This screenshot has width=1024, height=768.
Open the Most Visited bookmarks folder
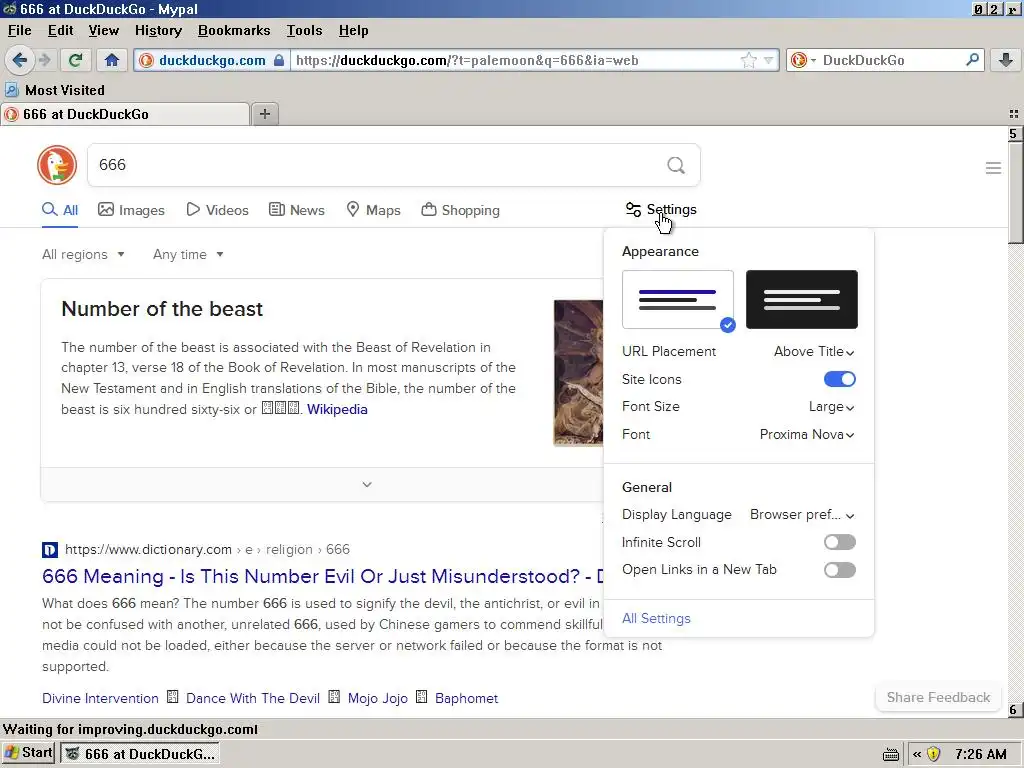click(56, 90)
